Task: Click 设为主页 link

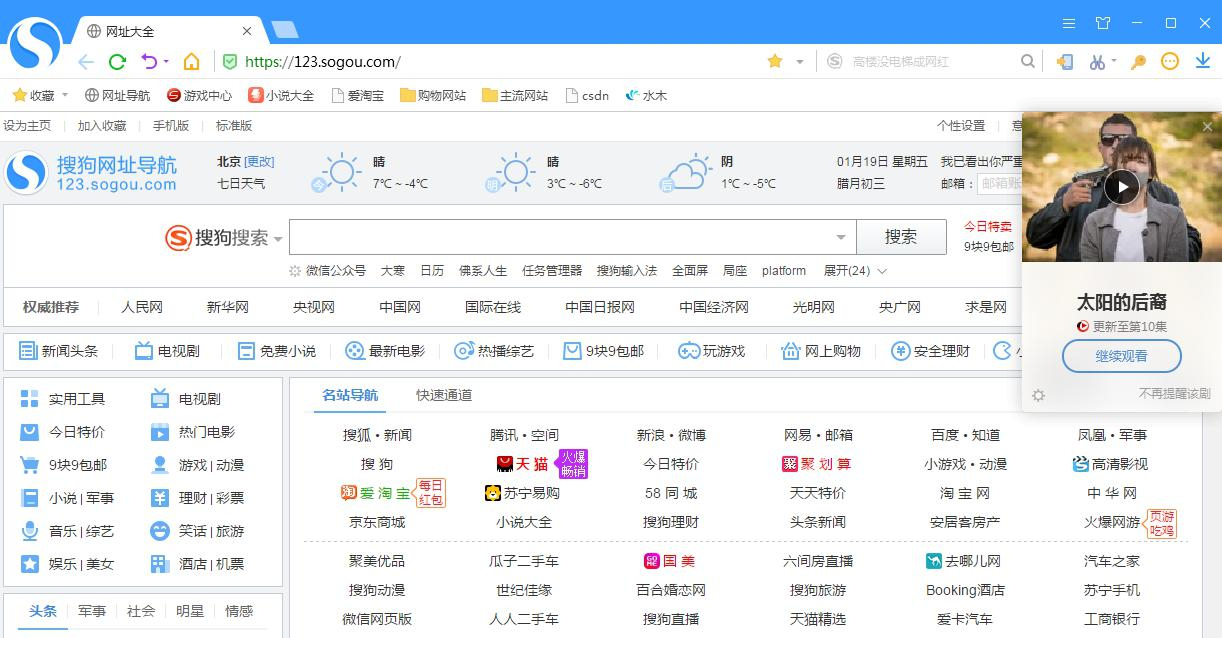Action: tap(27, 126)
